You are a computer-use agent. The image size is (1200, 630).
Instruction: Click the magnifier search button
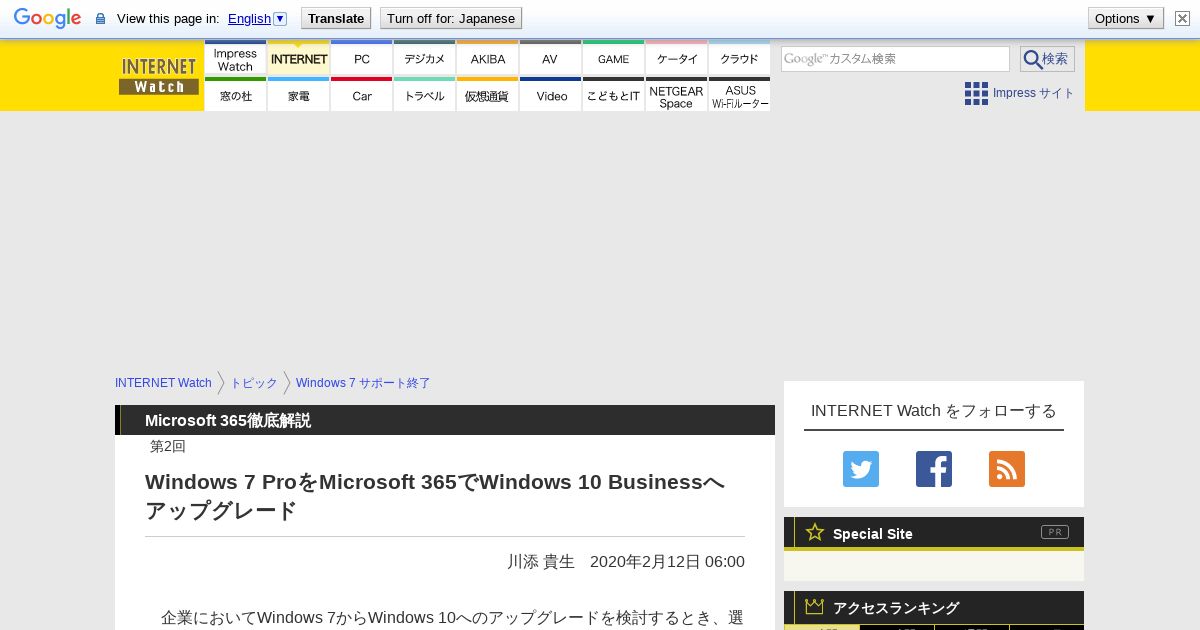(1047, 59)
